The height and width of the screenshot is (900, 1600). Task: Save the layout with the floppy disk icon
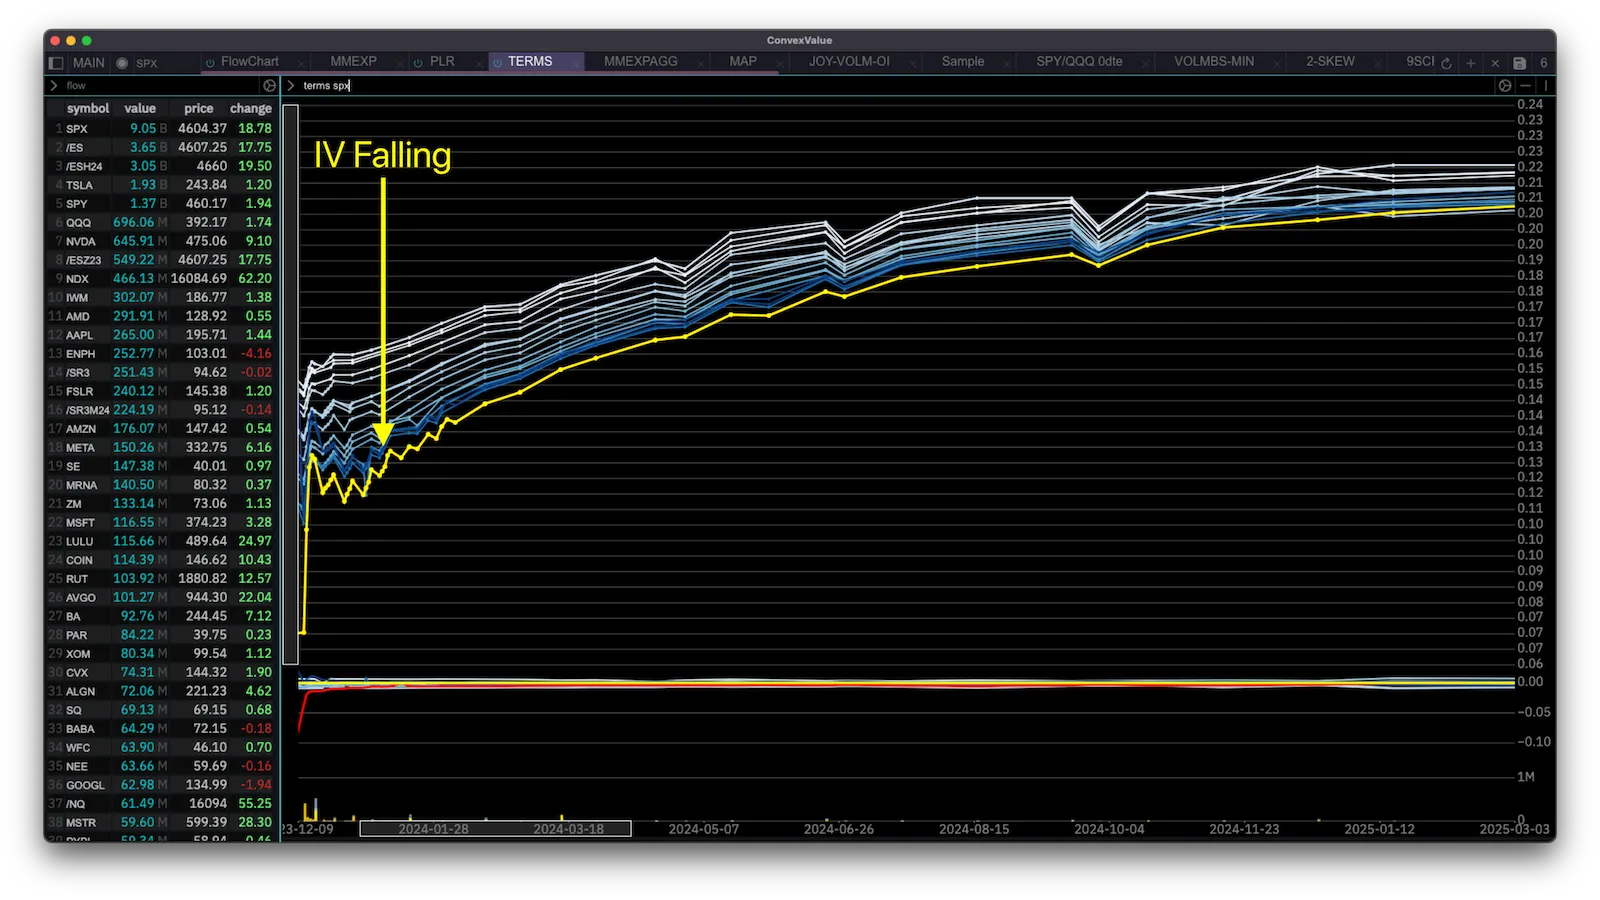click(x=1520, y=63)
